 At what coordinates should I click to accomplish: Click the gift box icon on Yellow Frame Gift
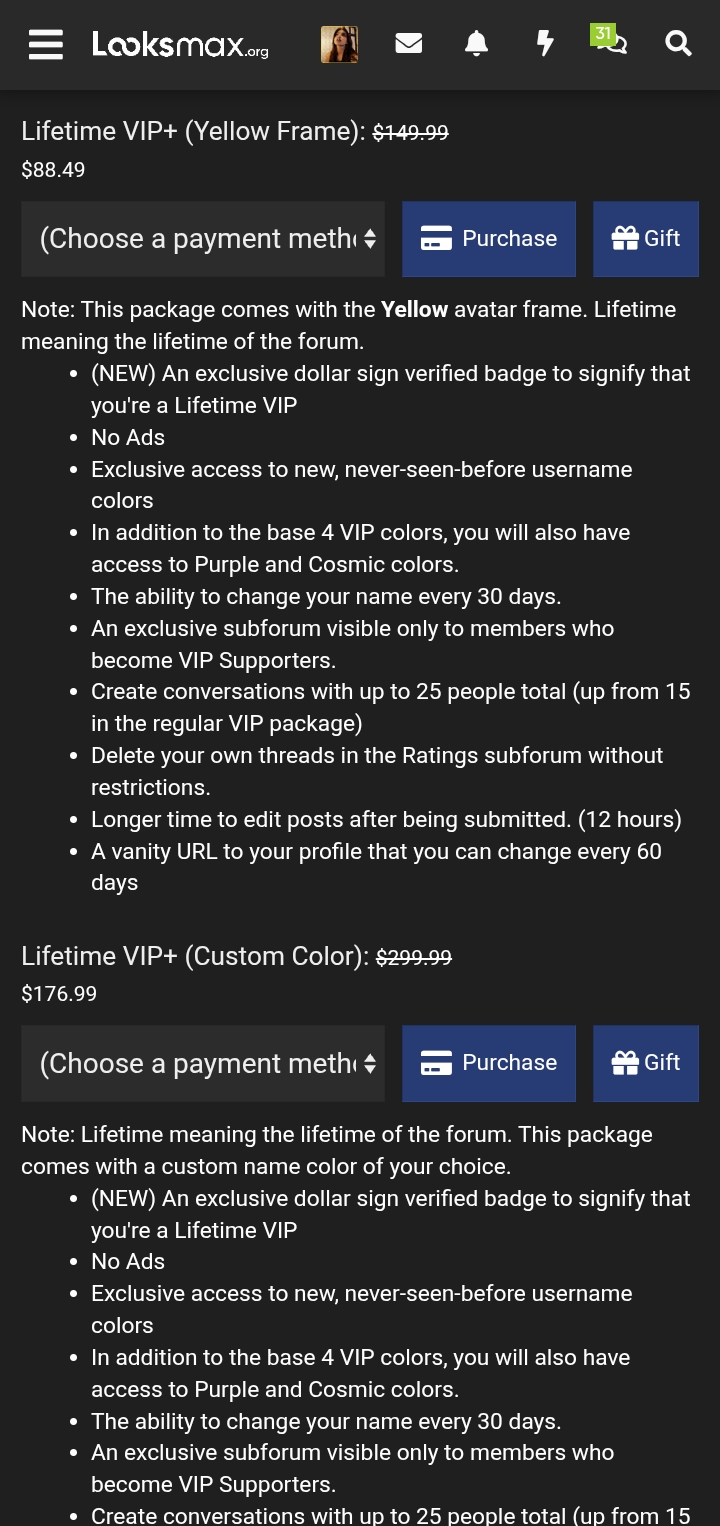pyautogui.click(x=625, y=238)
